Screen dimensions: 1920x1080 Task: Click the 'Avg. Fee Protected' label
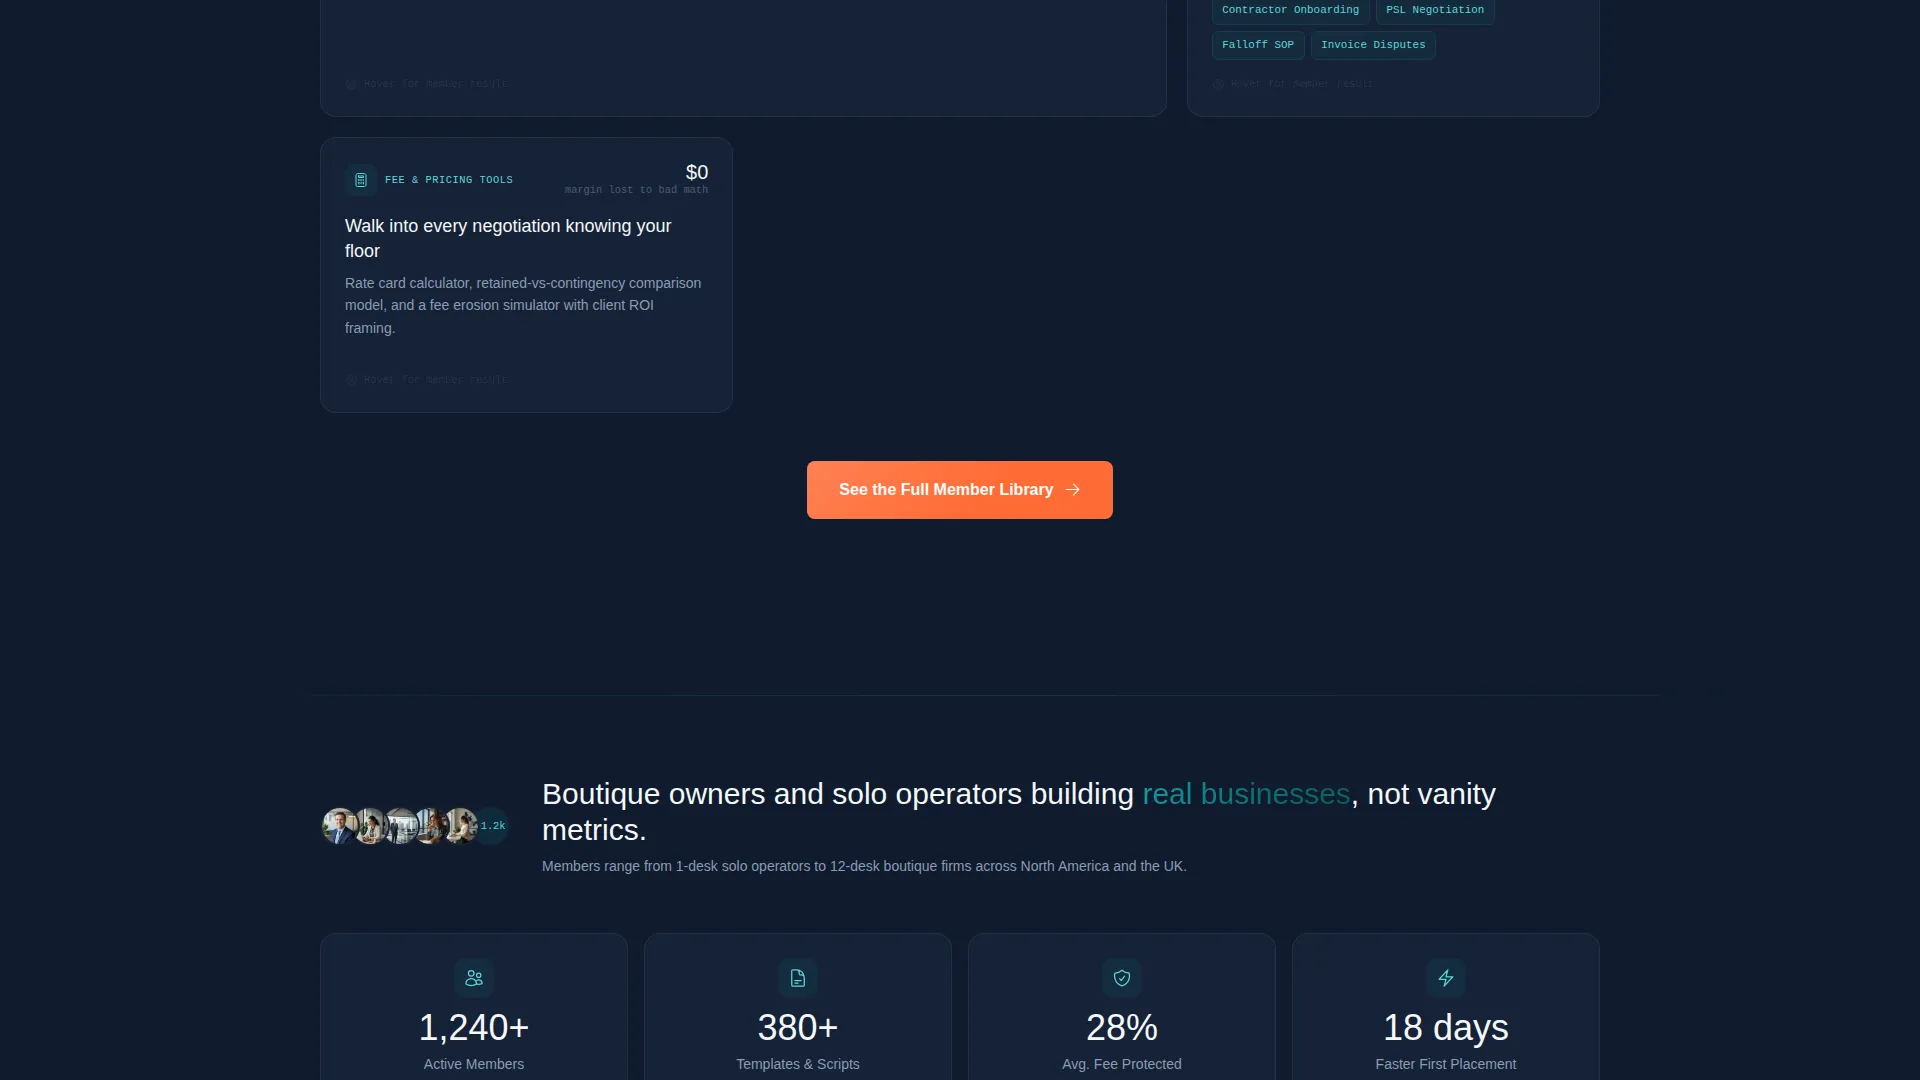pos(1122,1064)
